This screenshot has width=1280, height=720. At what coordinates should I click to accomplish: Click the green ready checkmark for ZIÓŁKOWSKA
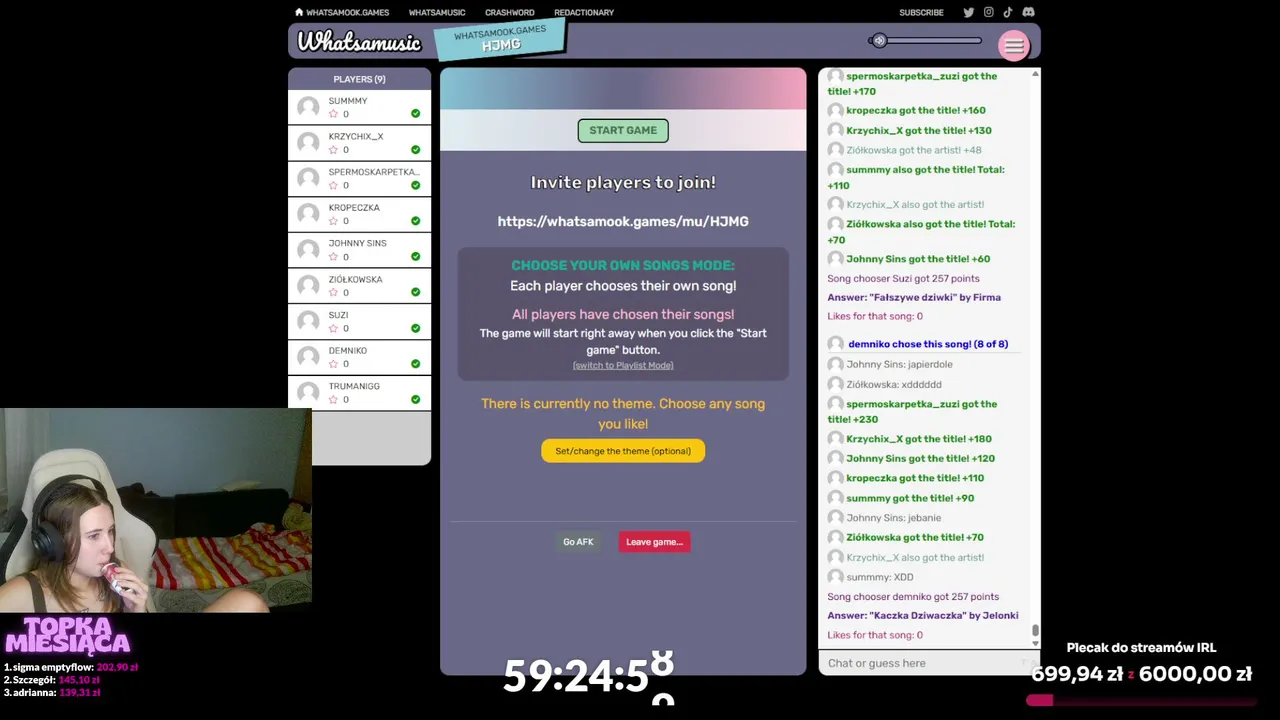415,293
